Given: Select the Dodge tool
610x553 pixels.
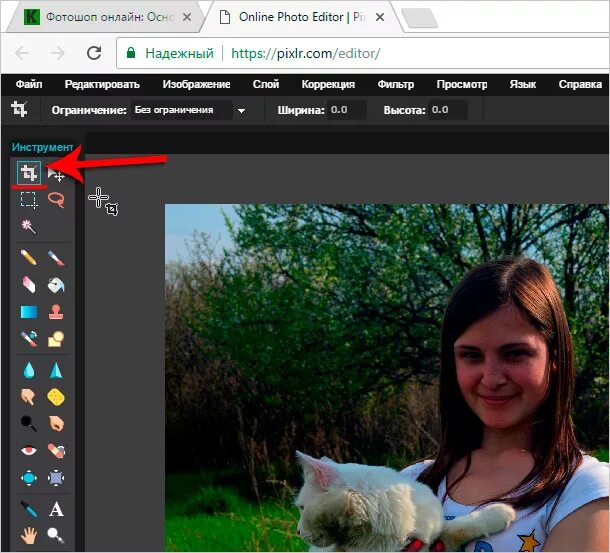Looking at the screenshot, I should click(29, 423).
